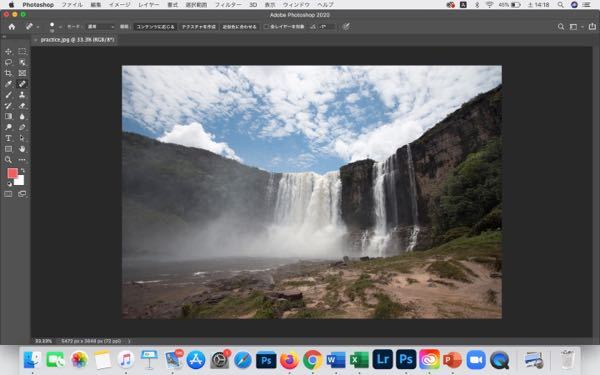Select the Frame tool
Screen dimensions: 600x375
point(22,73)
